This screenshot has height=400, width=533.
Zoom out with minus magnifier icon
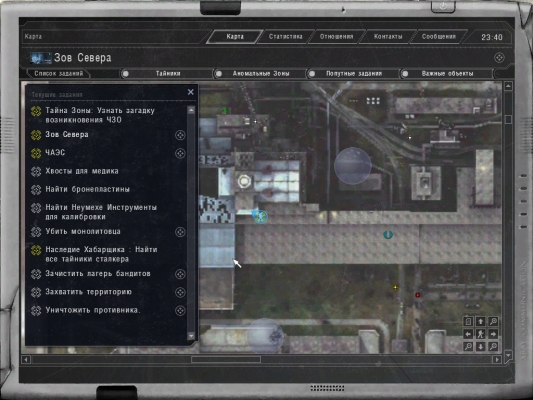coord(468,347)
